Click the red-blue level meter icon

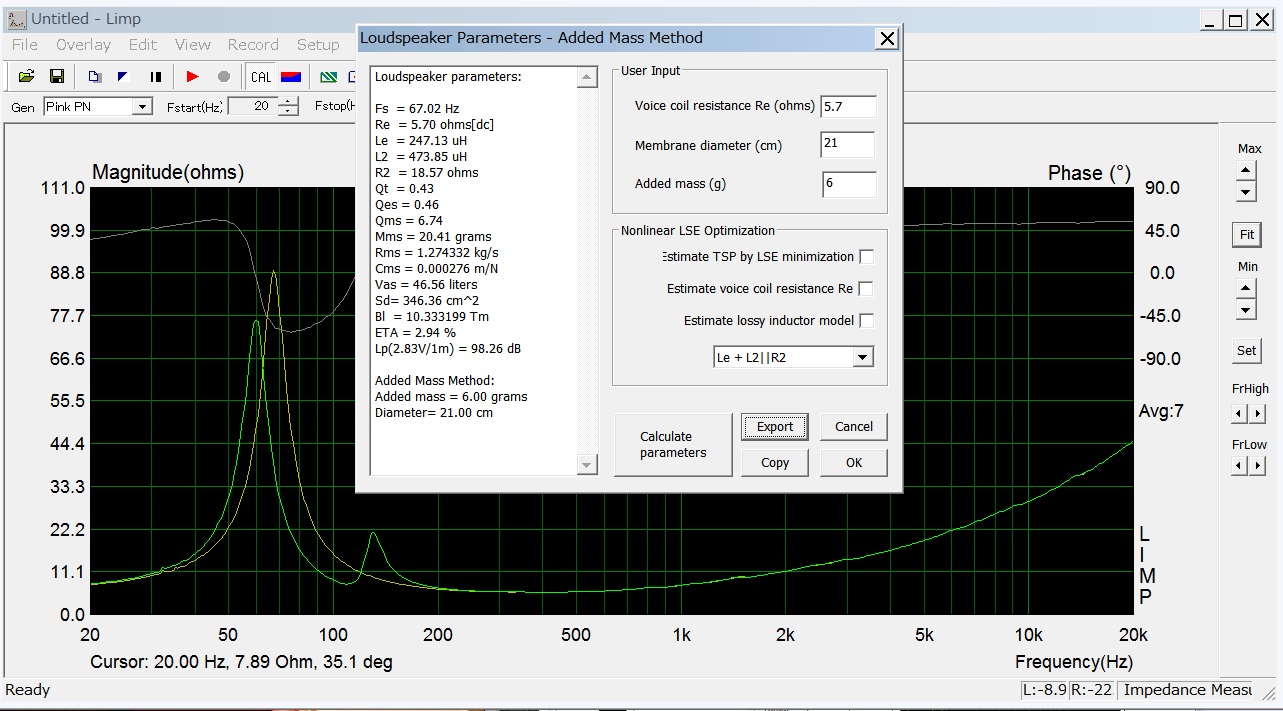click(x=291, y=76)
